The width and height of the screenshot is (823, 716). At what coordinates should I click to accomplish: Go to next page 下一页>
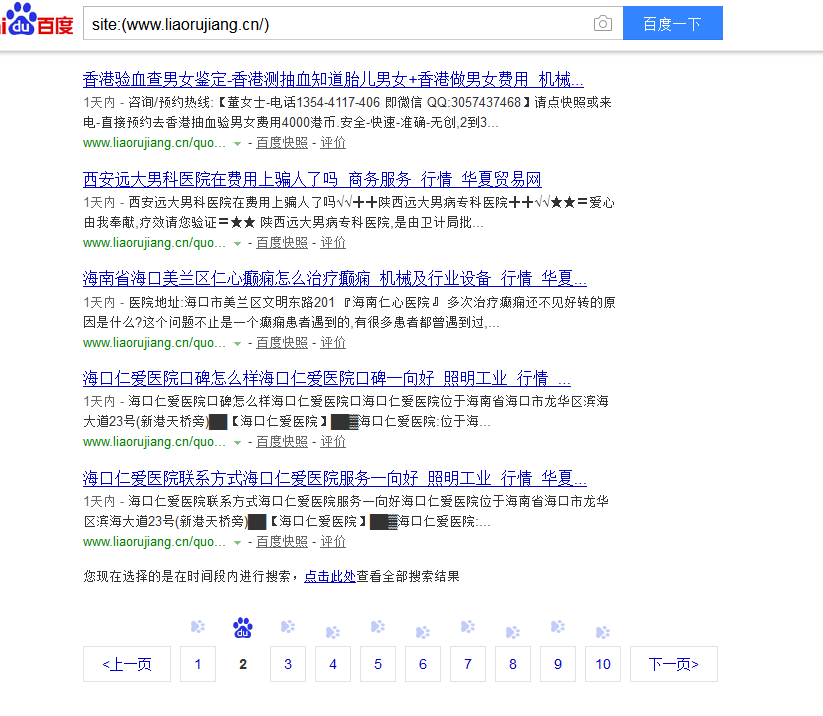click(x=673, y=664)
